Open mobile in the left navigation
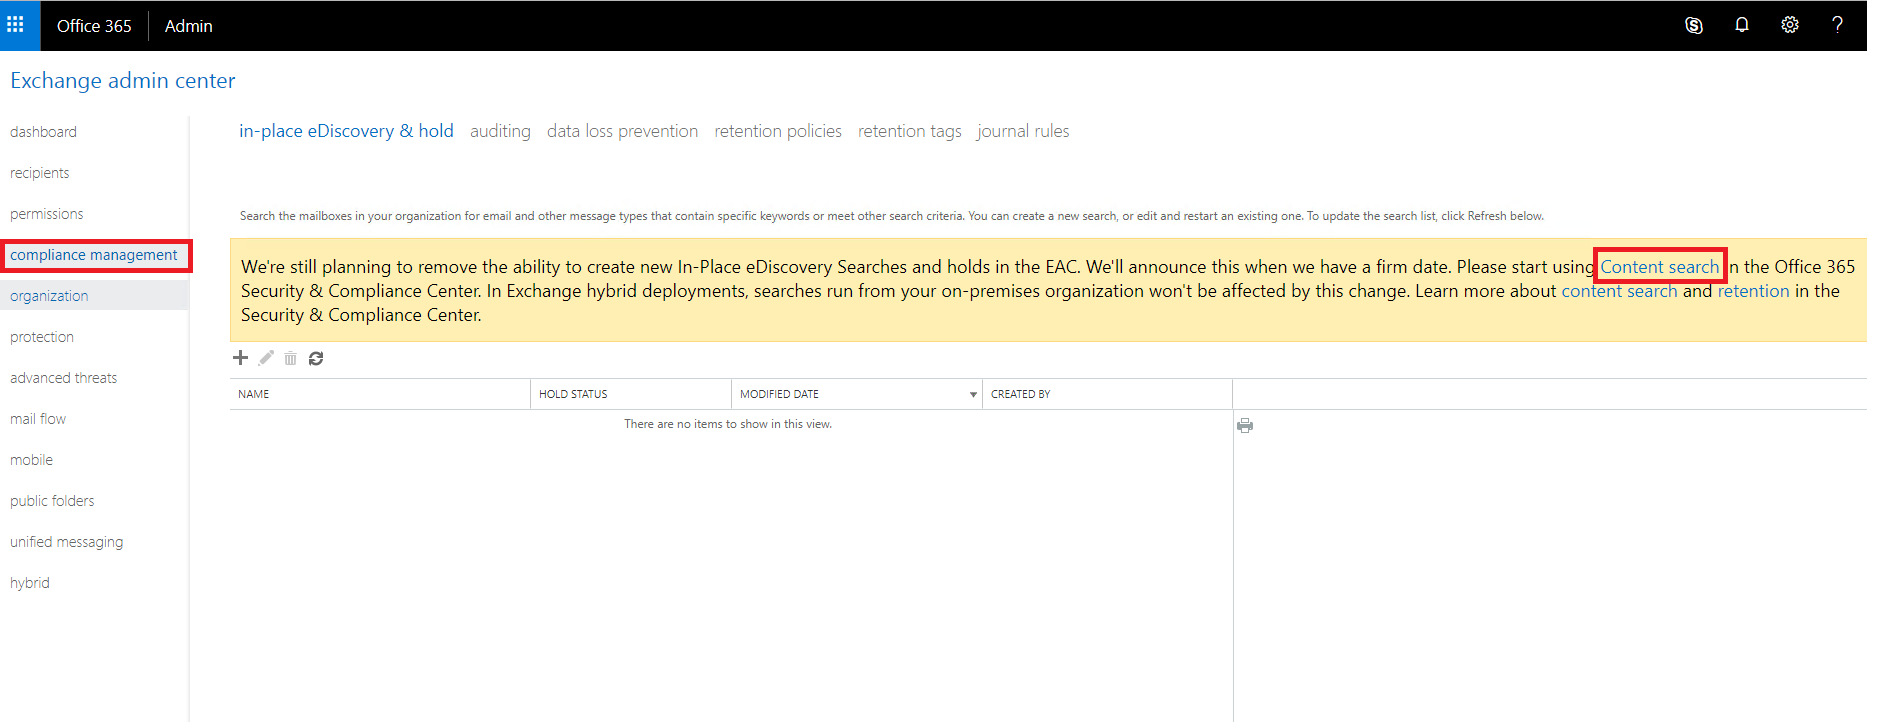 [x=32, y=460]
